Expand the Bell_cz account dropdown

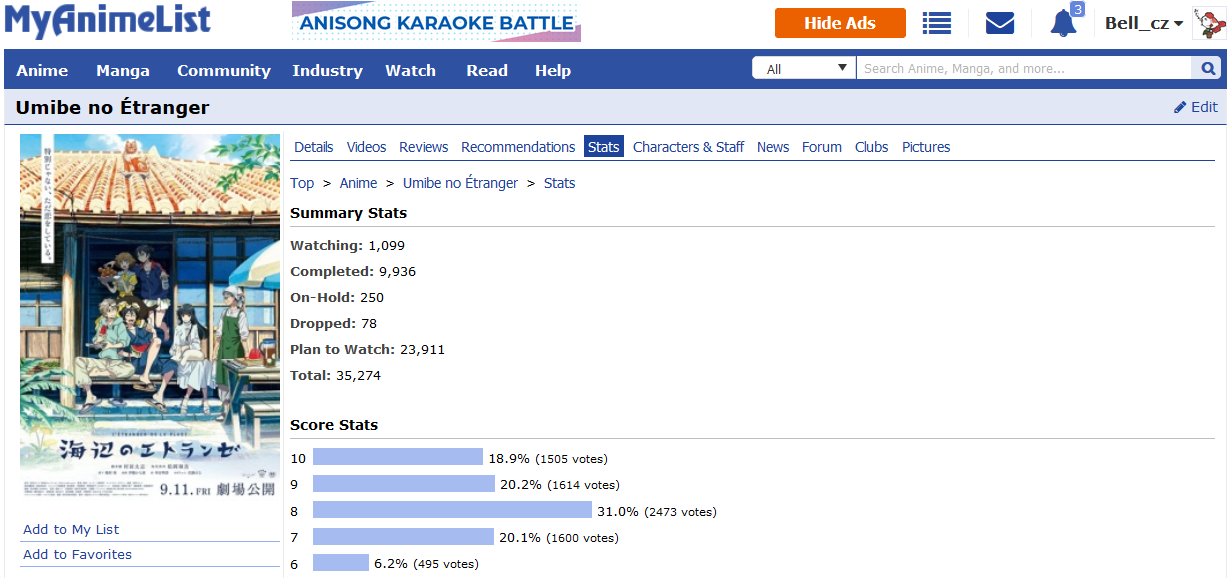point(1144,23)
